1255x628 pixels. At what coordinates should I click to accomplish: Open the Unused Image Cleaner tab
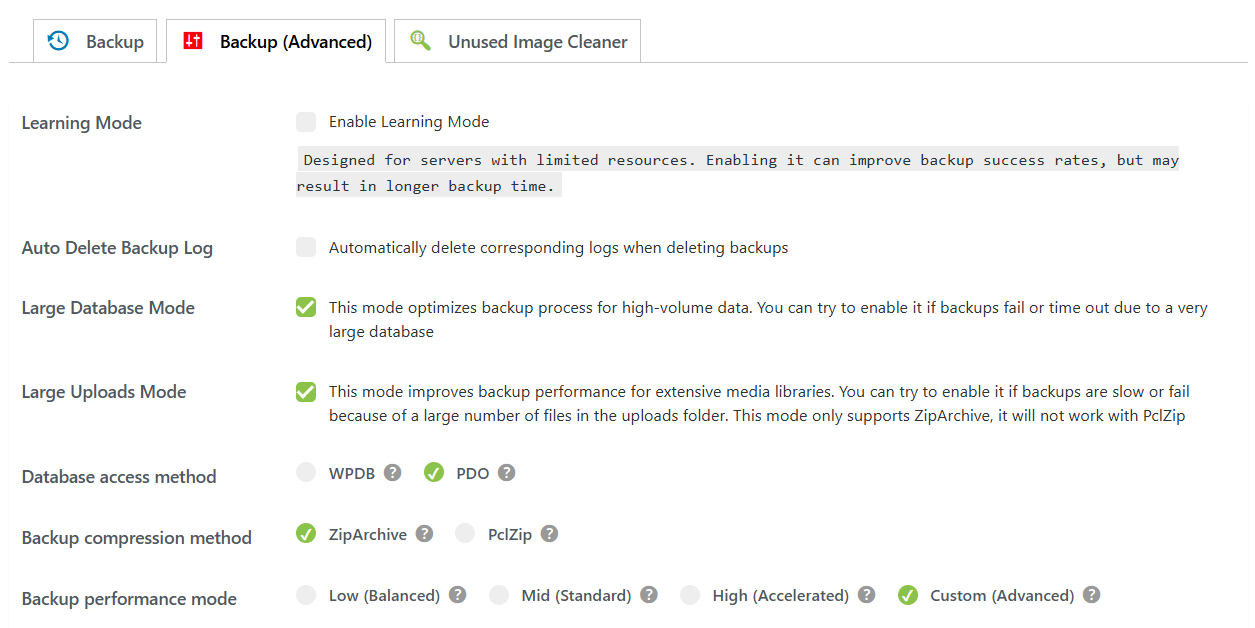pyautogui.click(x=518, y=42)
